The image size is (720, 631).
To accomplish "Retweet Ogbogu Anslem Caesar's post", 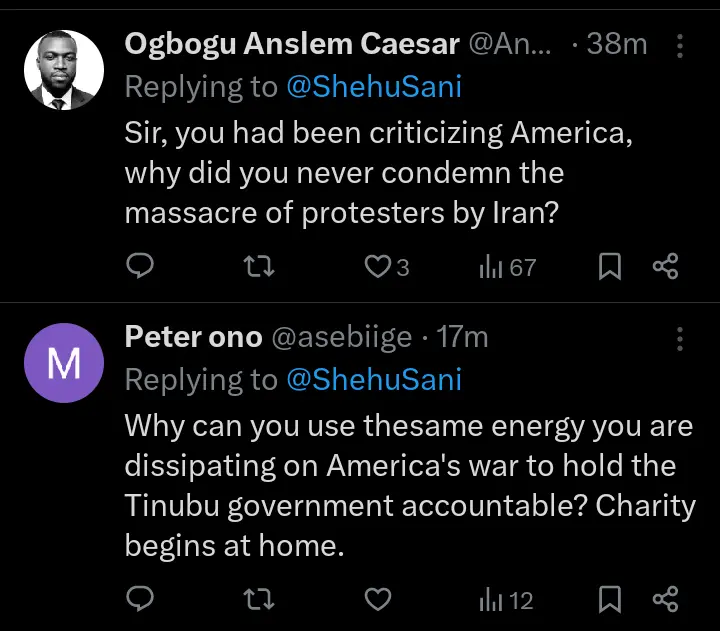I will [259, 267].
